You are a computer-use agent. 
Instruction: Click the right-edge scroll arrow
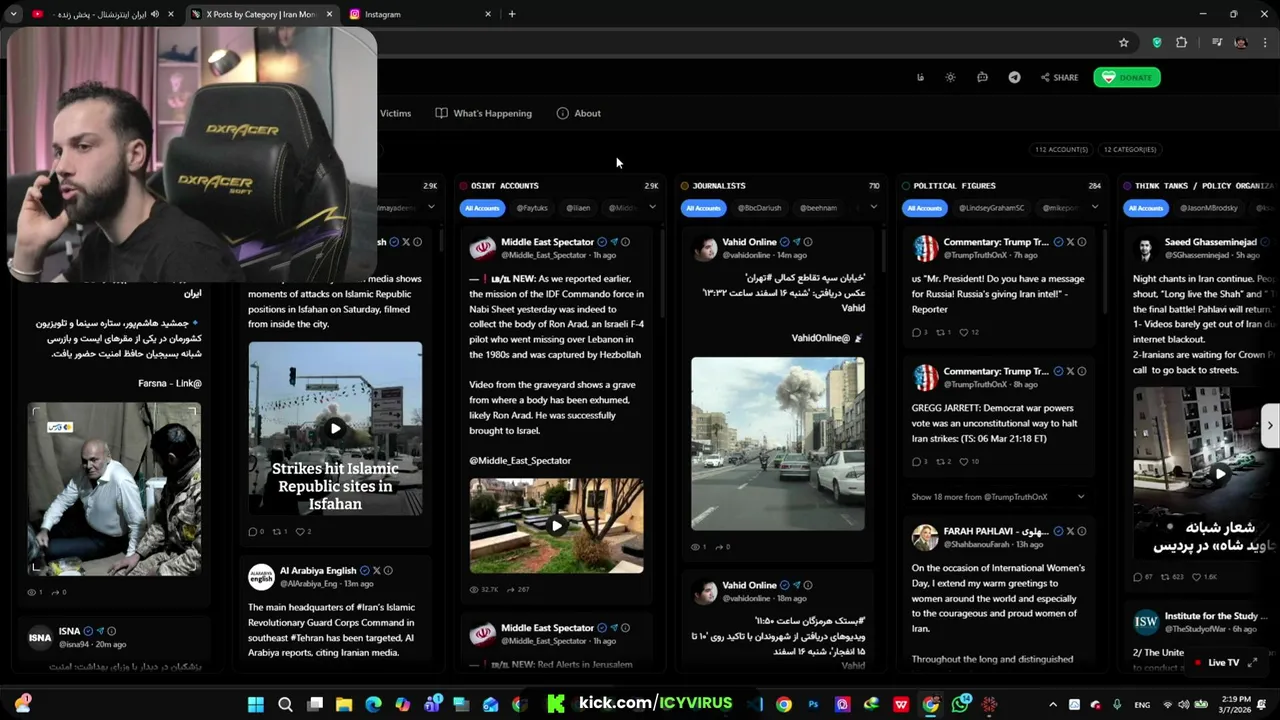[x=1269, y=426]
